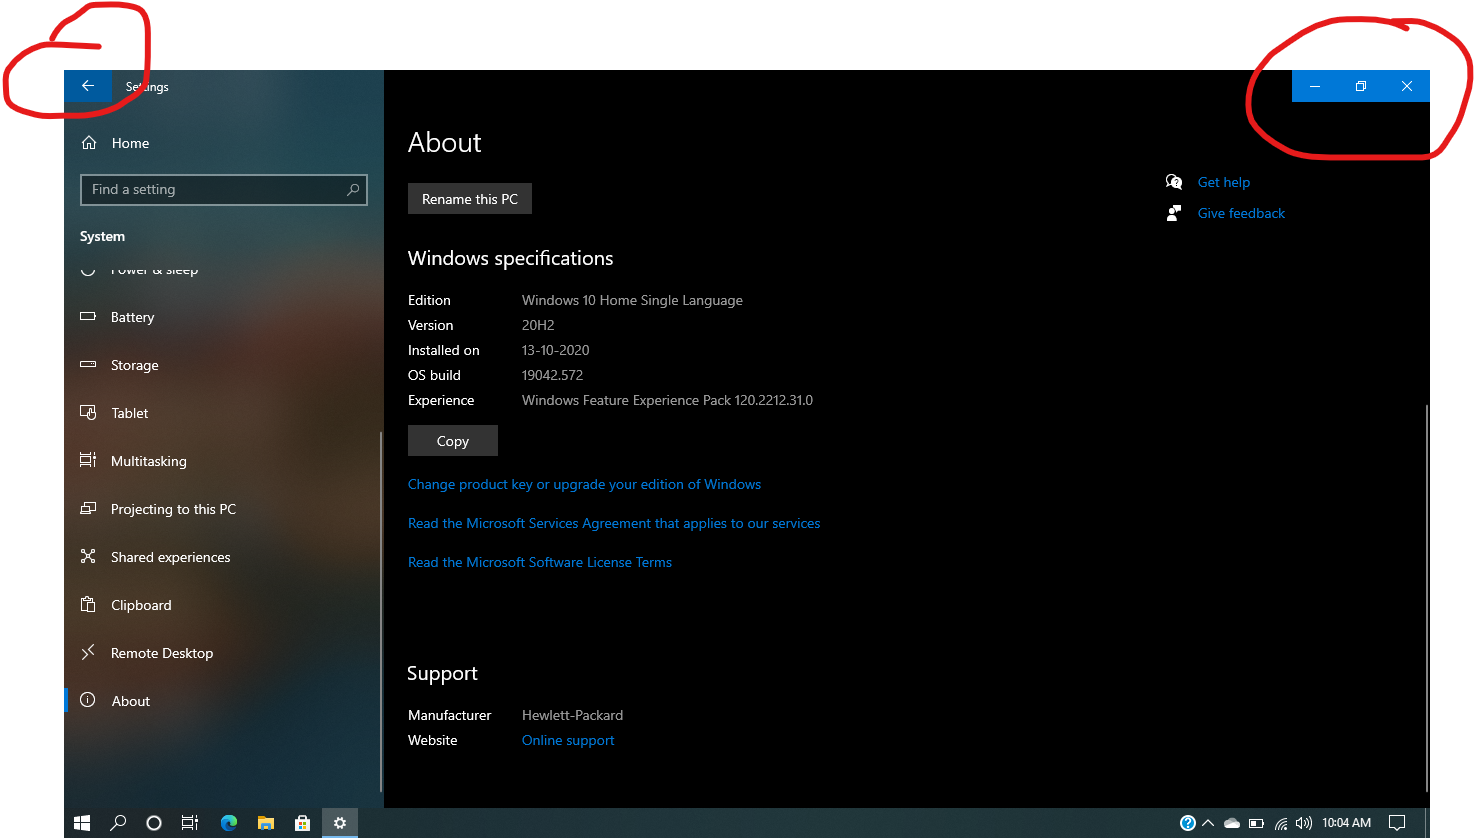Image resolution: width=1474 pixels, height=838 pixels.
Task: Click in the Find a setting box
Action: pos(224,189)
